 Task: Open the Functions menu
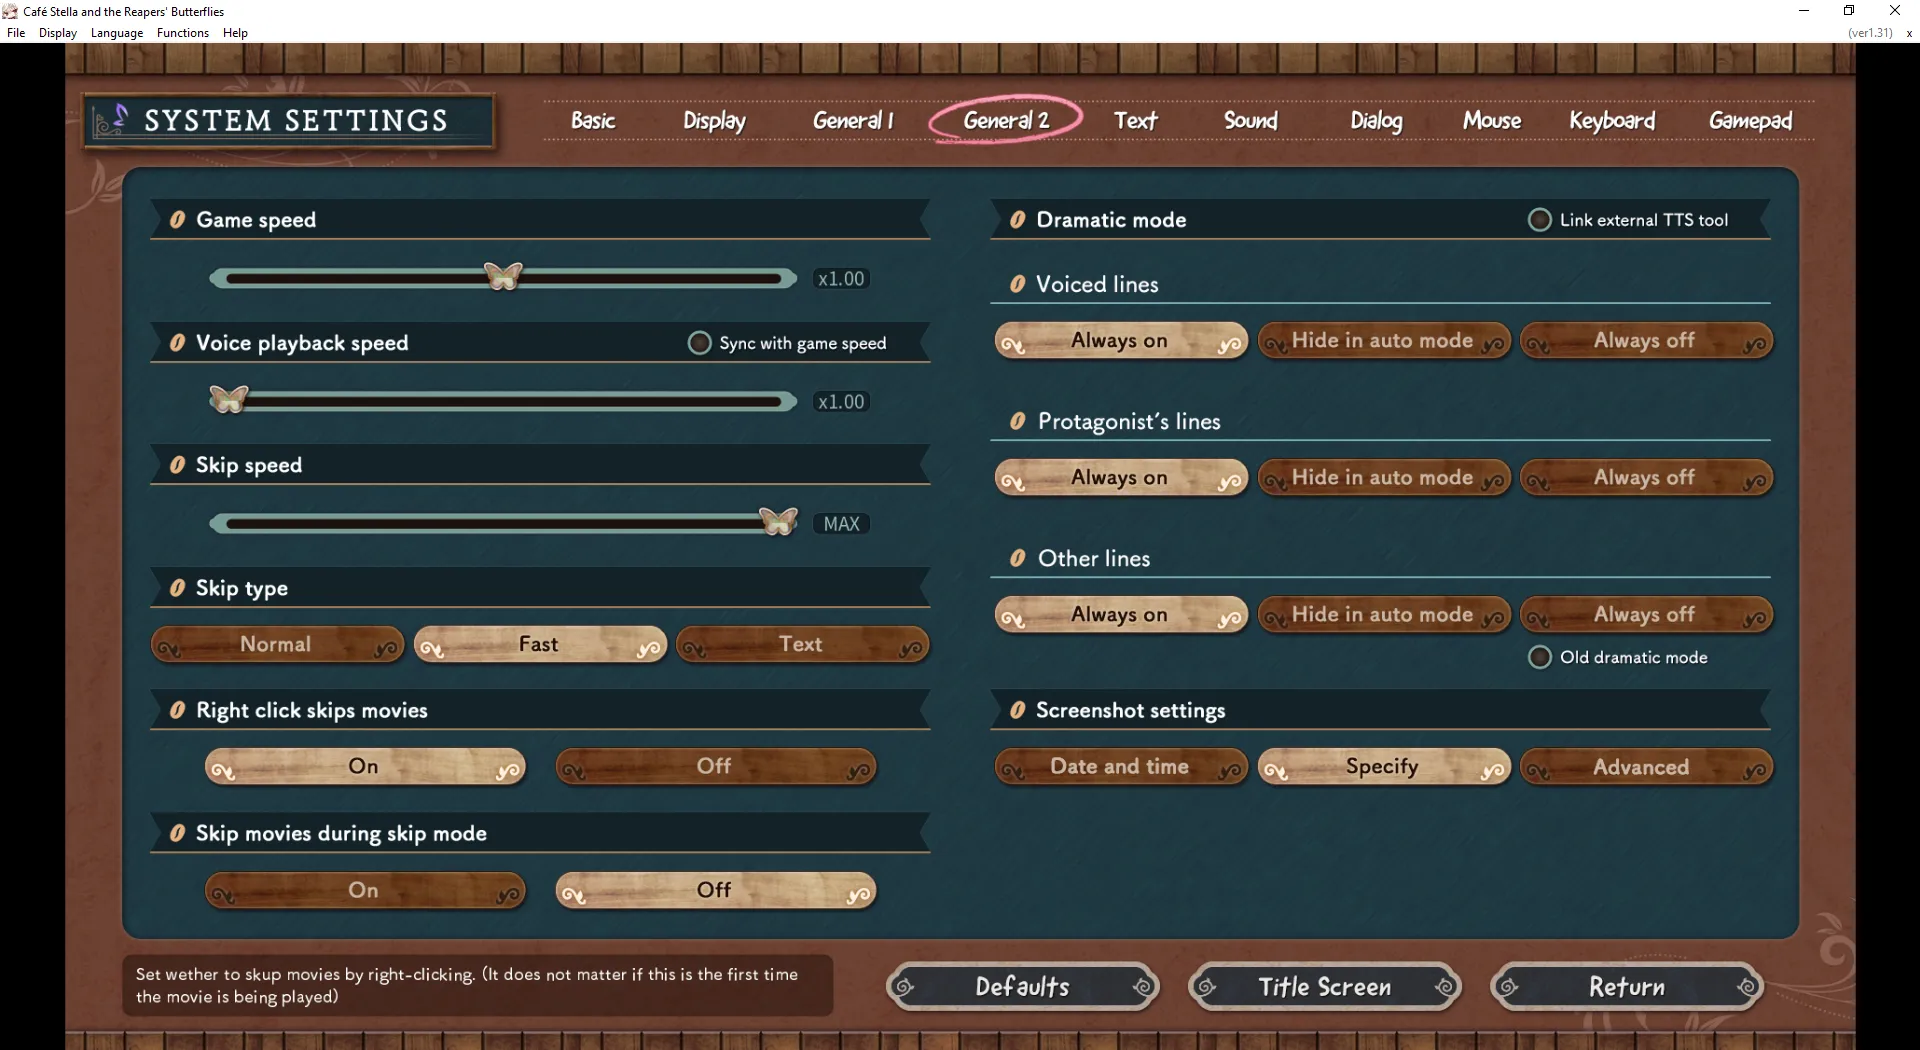(183, 33)
